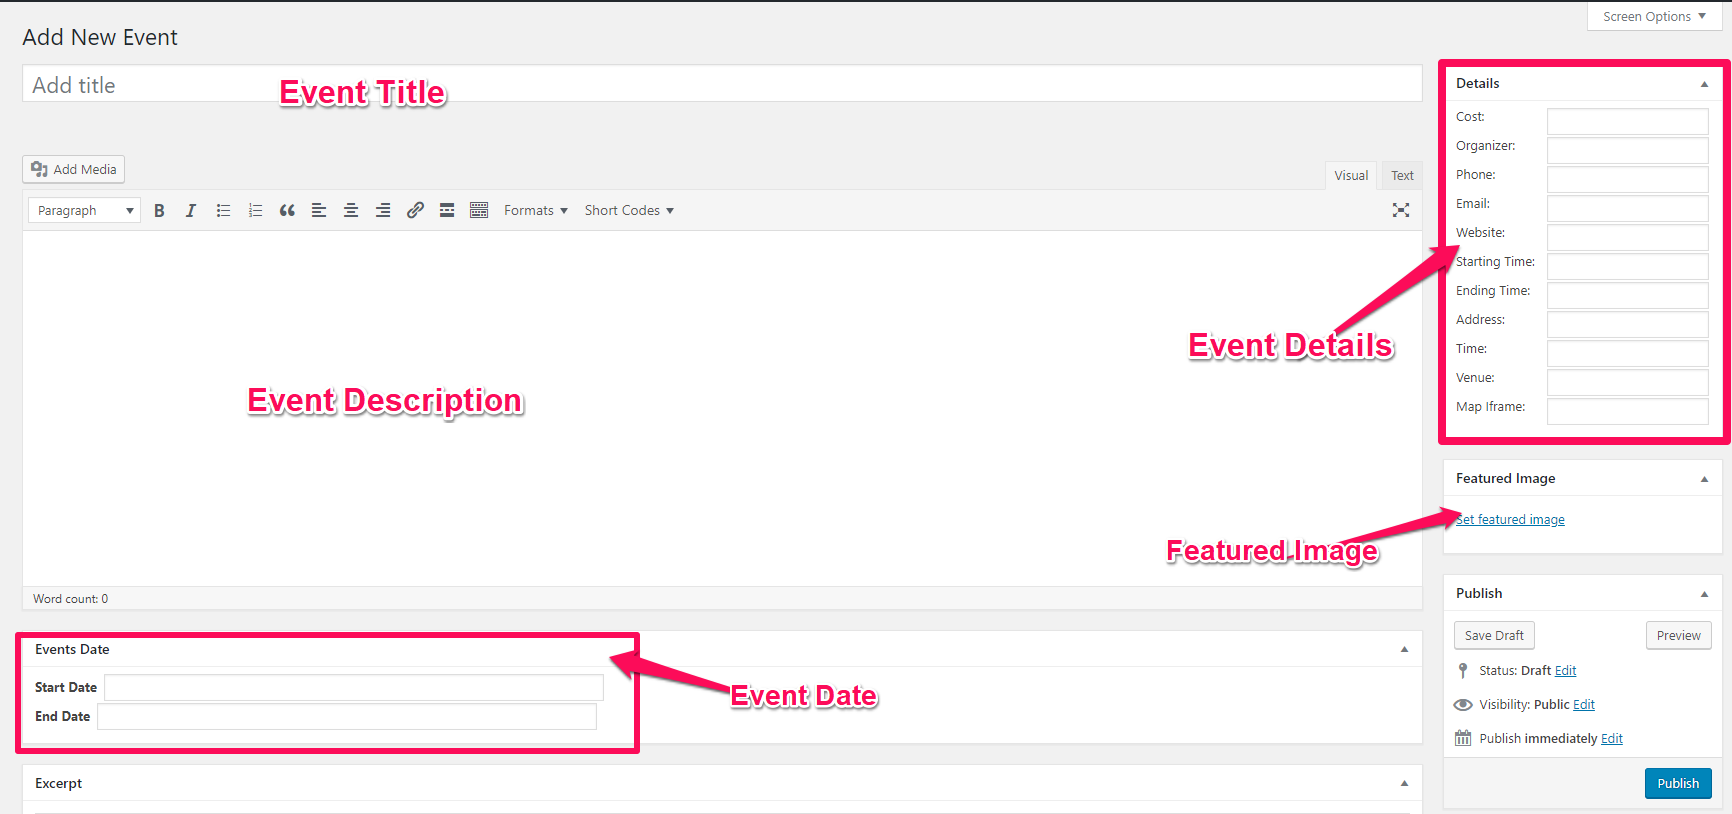The height and width of the screenshot is (814, 1732).
Task: Insert Read More tag
Action: point(447,210)
